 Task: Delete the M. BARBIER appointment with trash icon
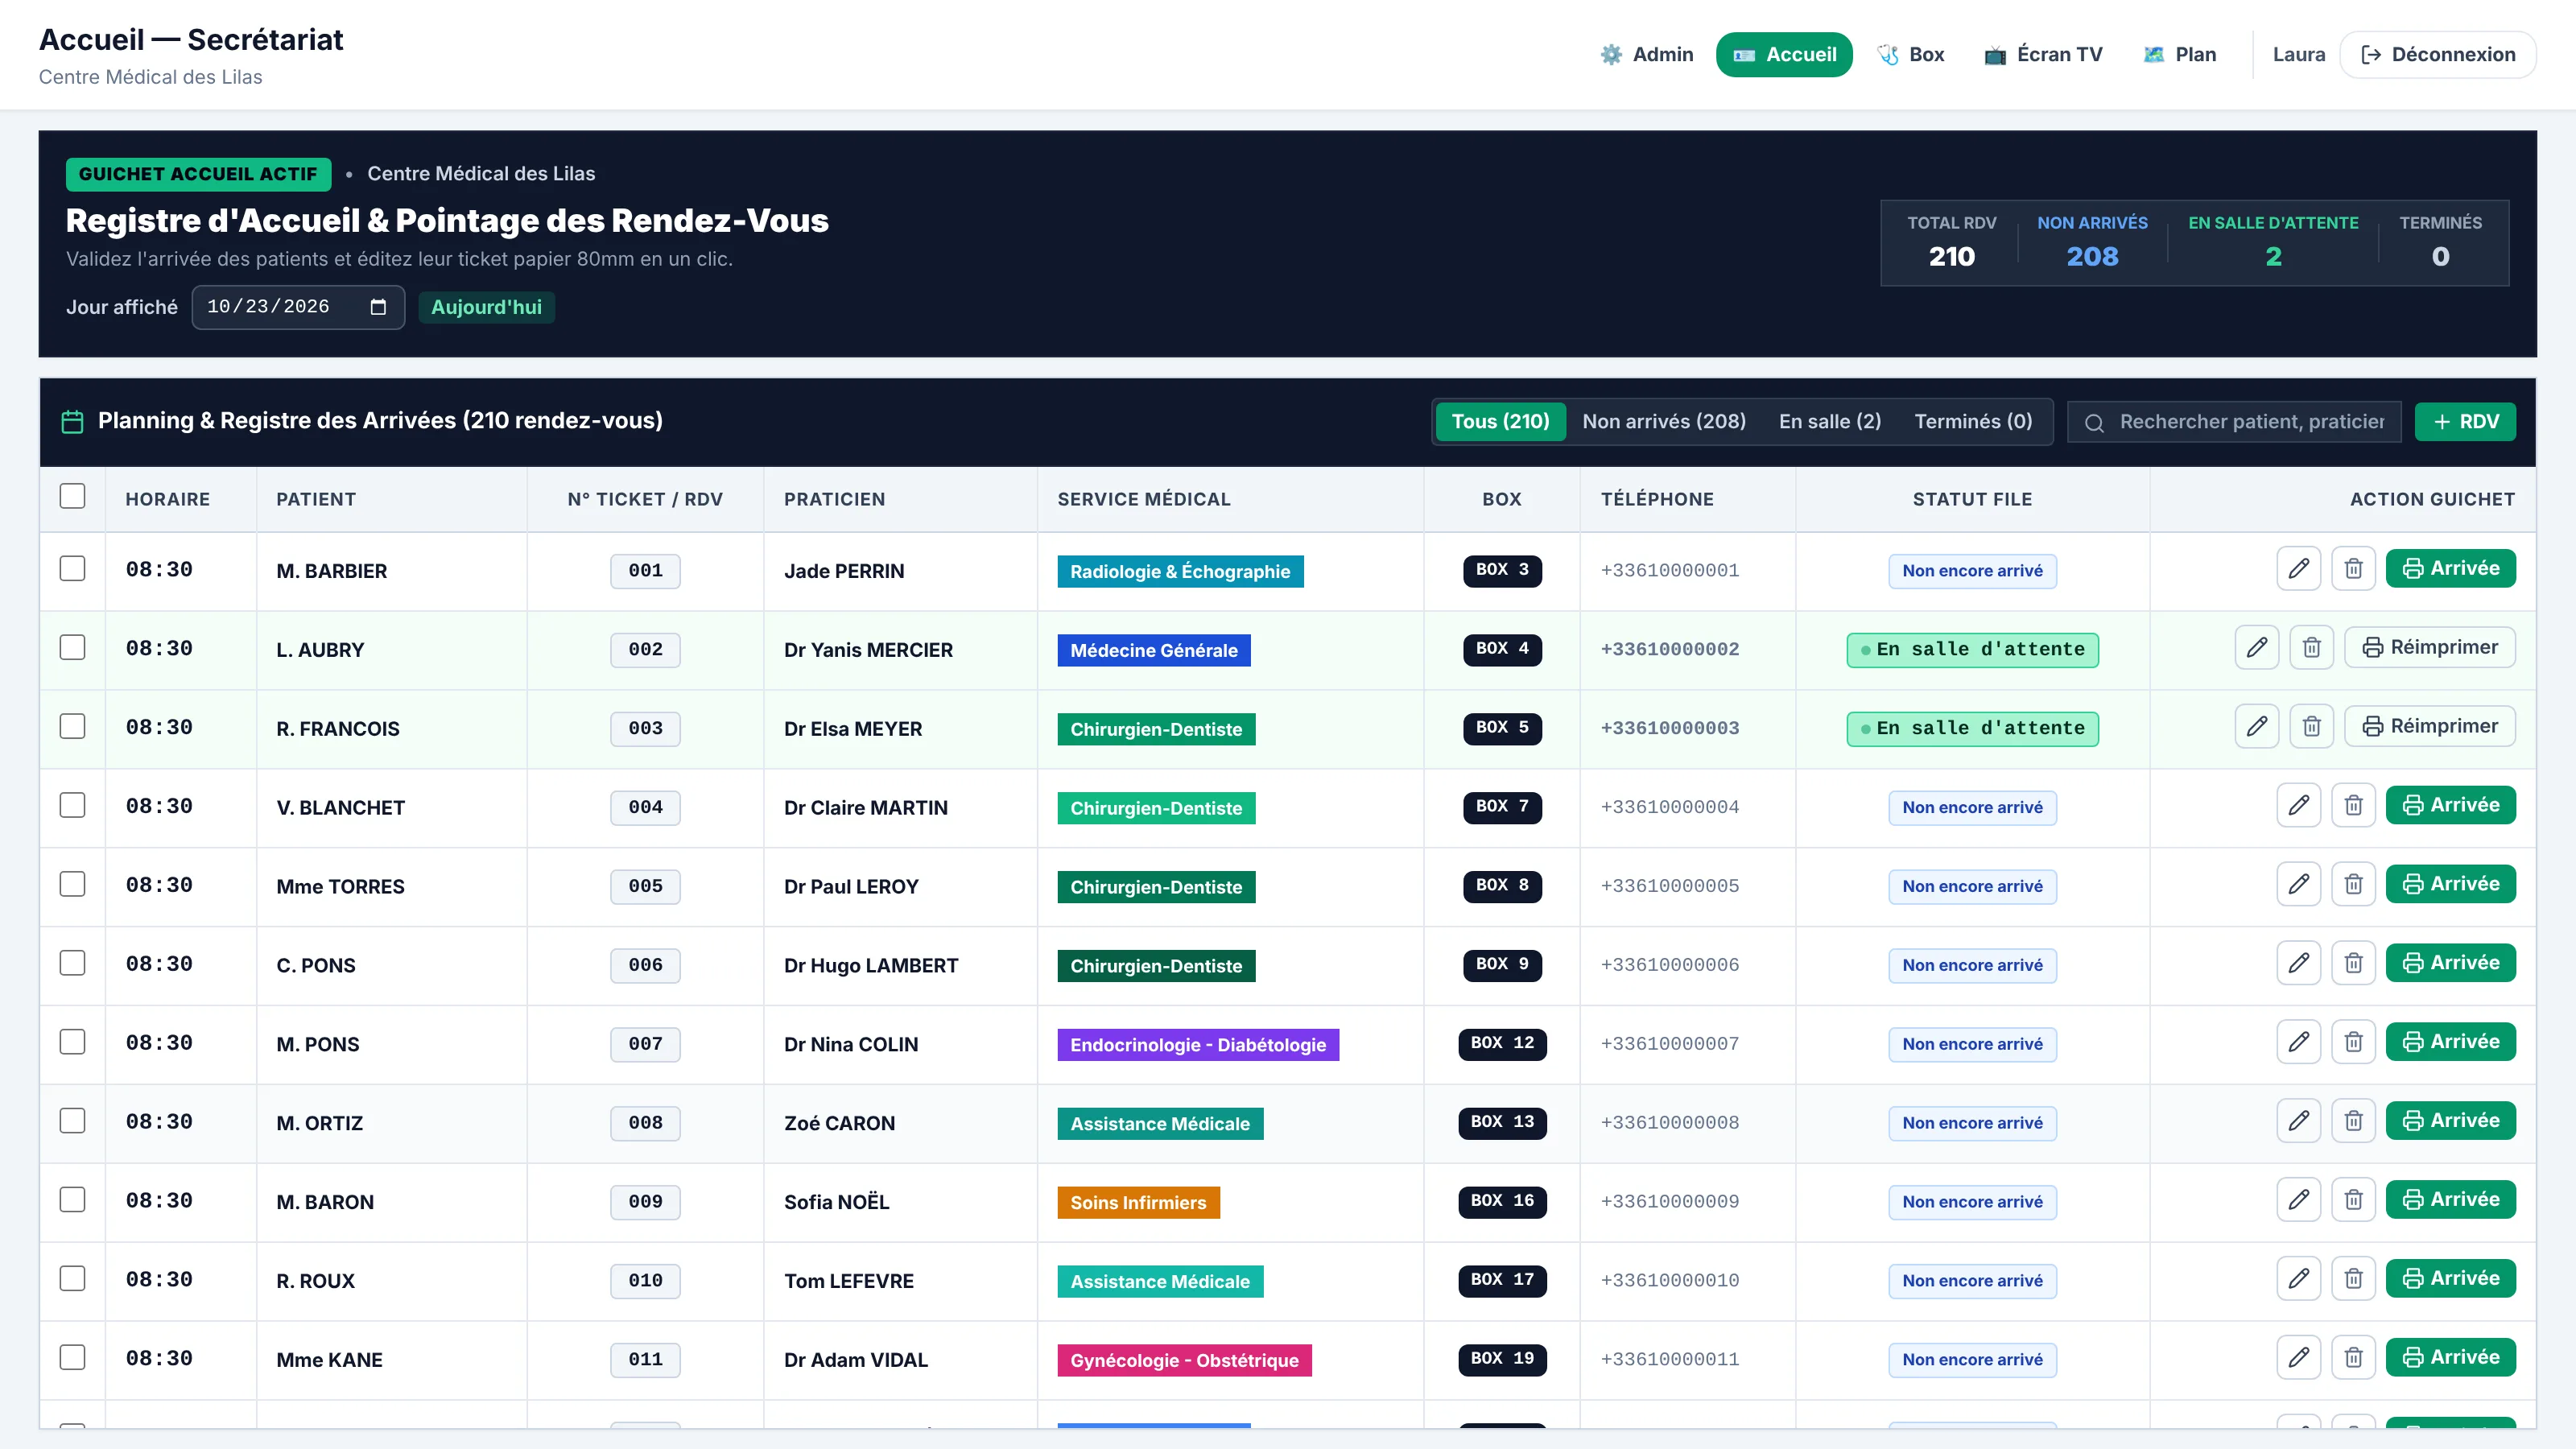[2354, 569]
